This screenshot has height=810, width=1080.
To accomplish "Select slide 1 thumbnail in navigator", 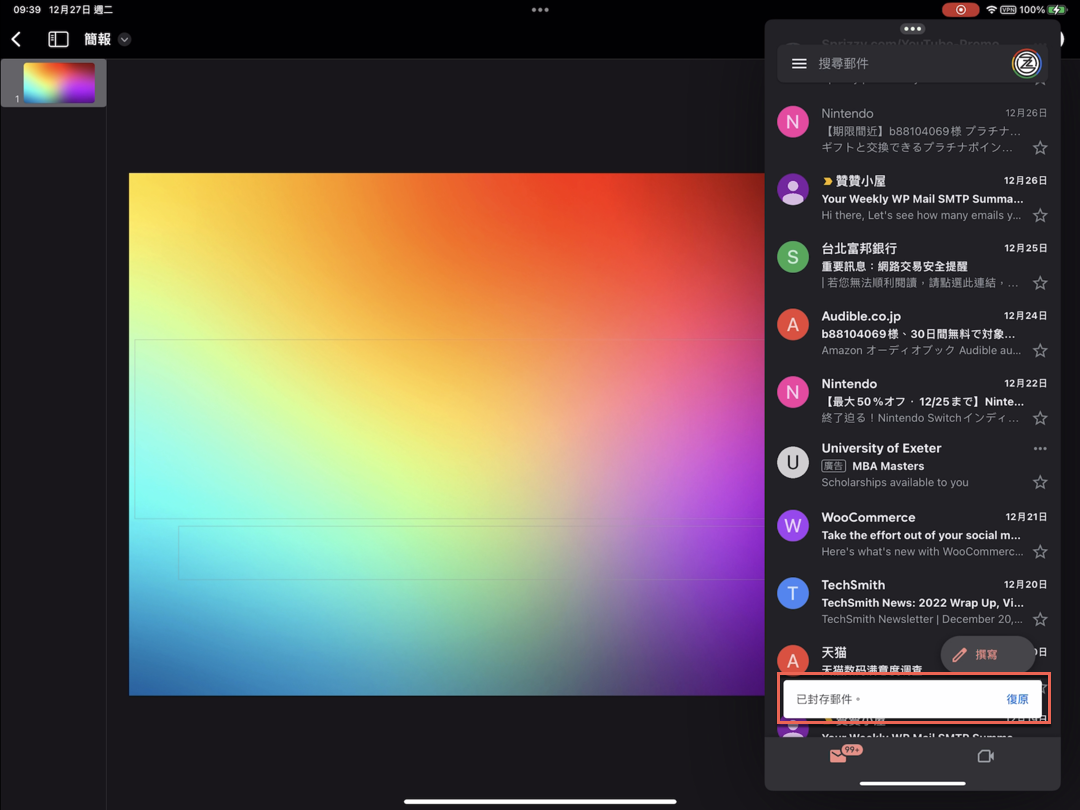I will (59, 83).
